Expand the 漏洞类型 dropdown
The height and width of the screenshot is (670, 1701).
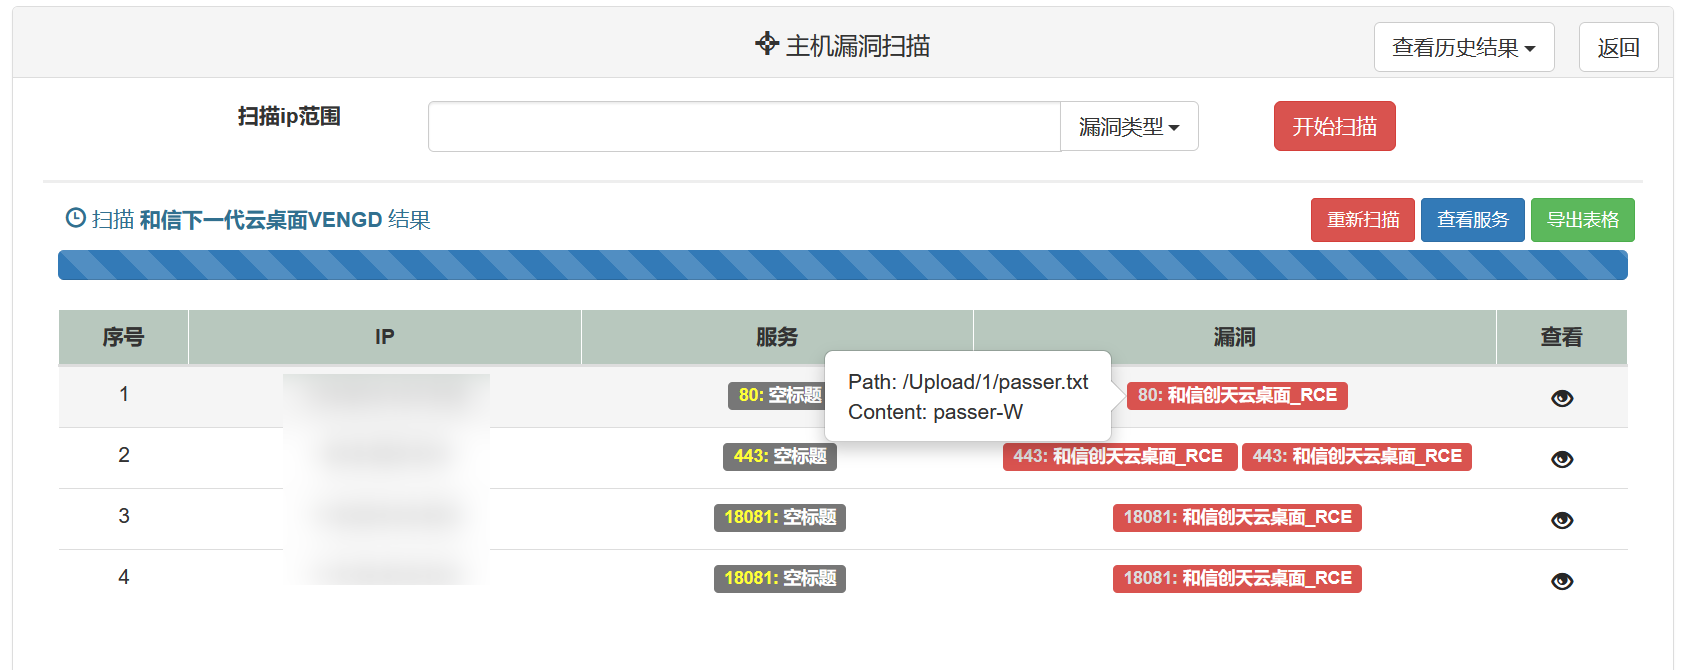click(x=1129, y=127)
